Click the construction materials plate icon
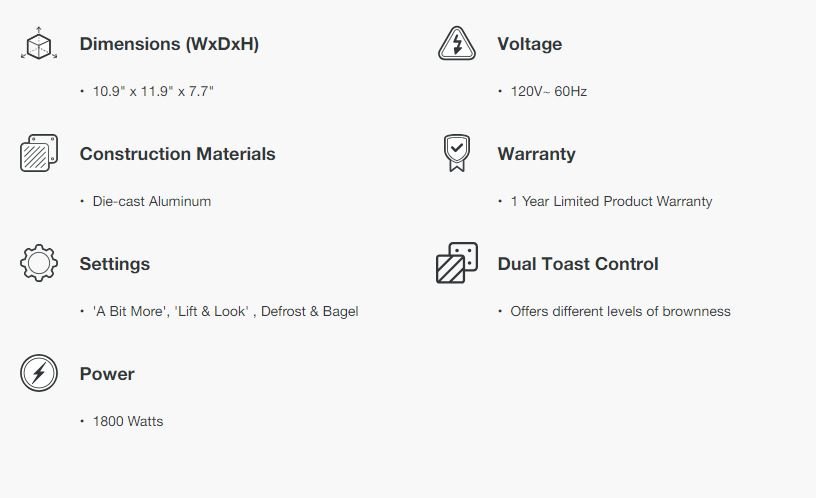This screenshot has width=816, height=498. (x=39, y=154)
